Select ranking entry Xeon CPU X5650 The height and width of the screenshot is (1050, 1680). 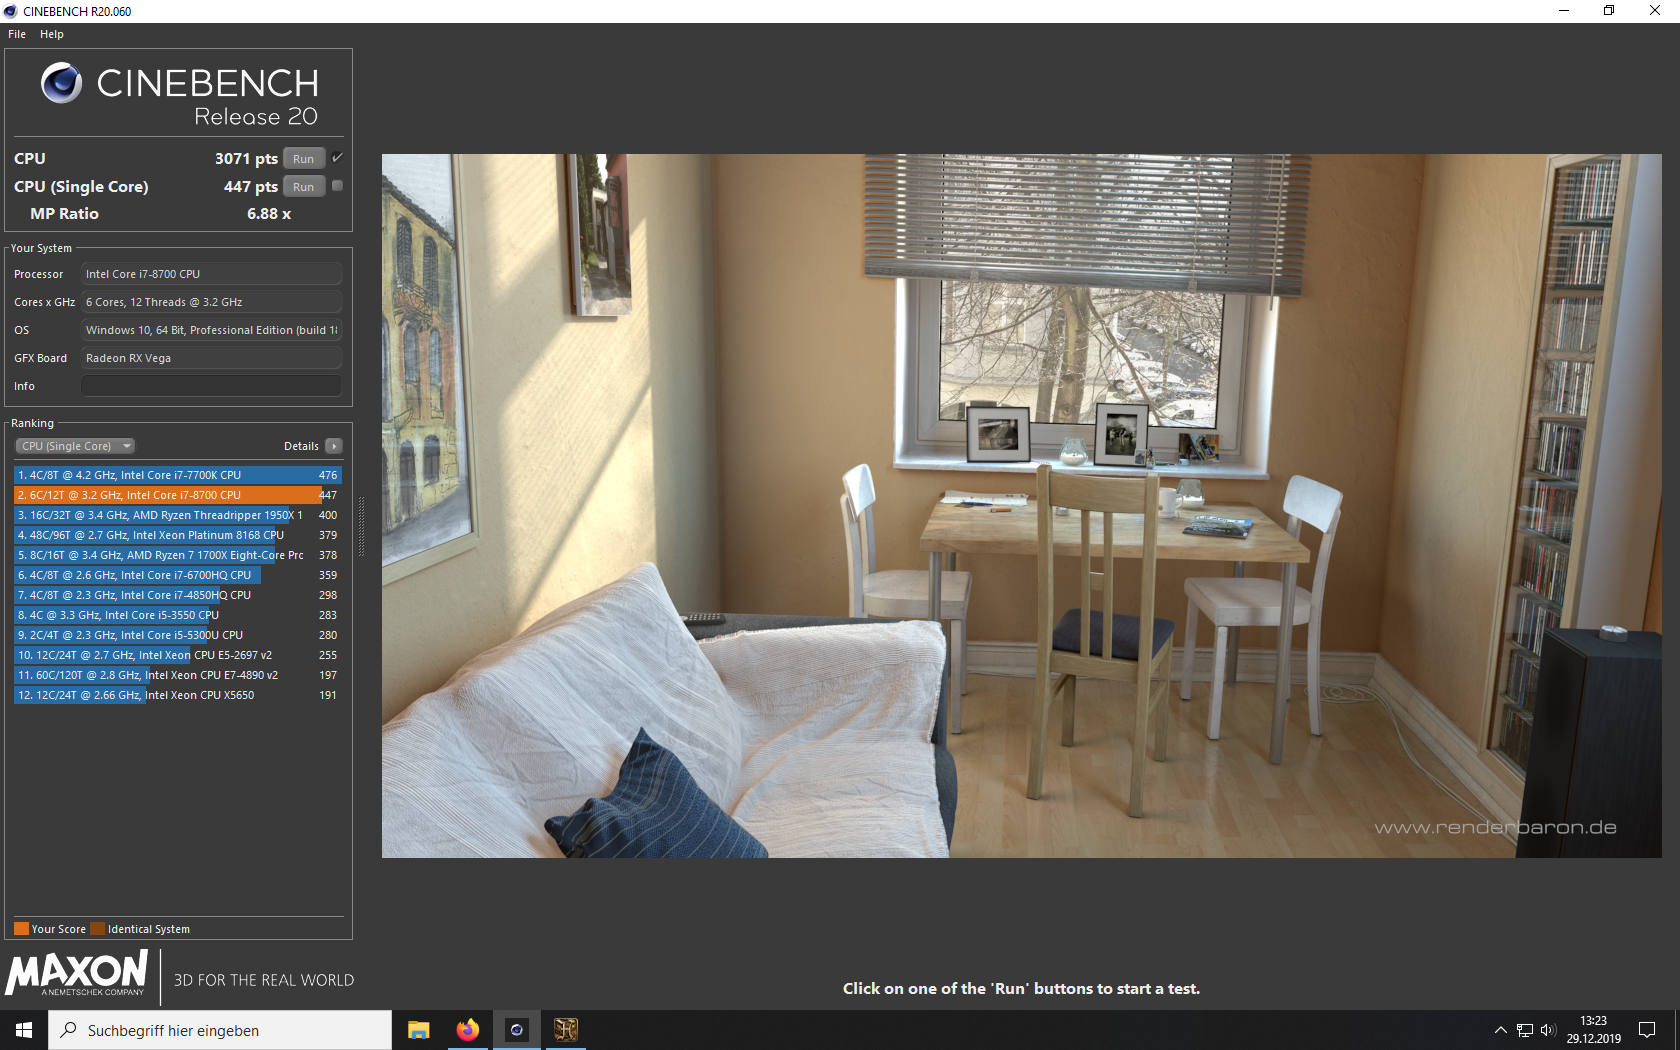[x=178, y=695]
